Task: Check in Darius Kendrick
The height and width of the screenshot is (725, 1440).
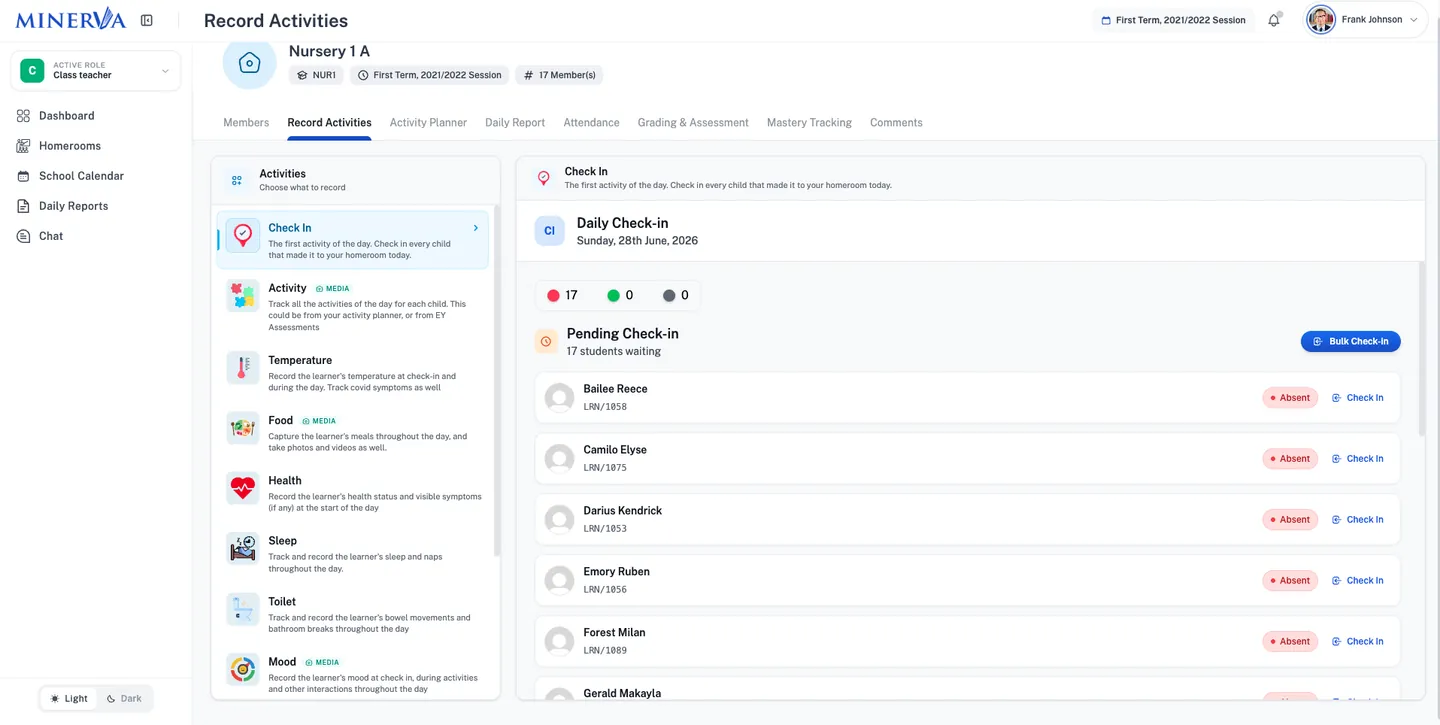Action: 1357,519
